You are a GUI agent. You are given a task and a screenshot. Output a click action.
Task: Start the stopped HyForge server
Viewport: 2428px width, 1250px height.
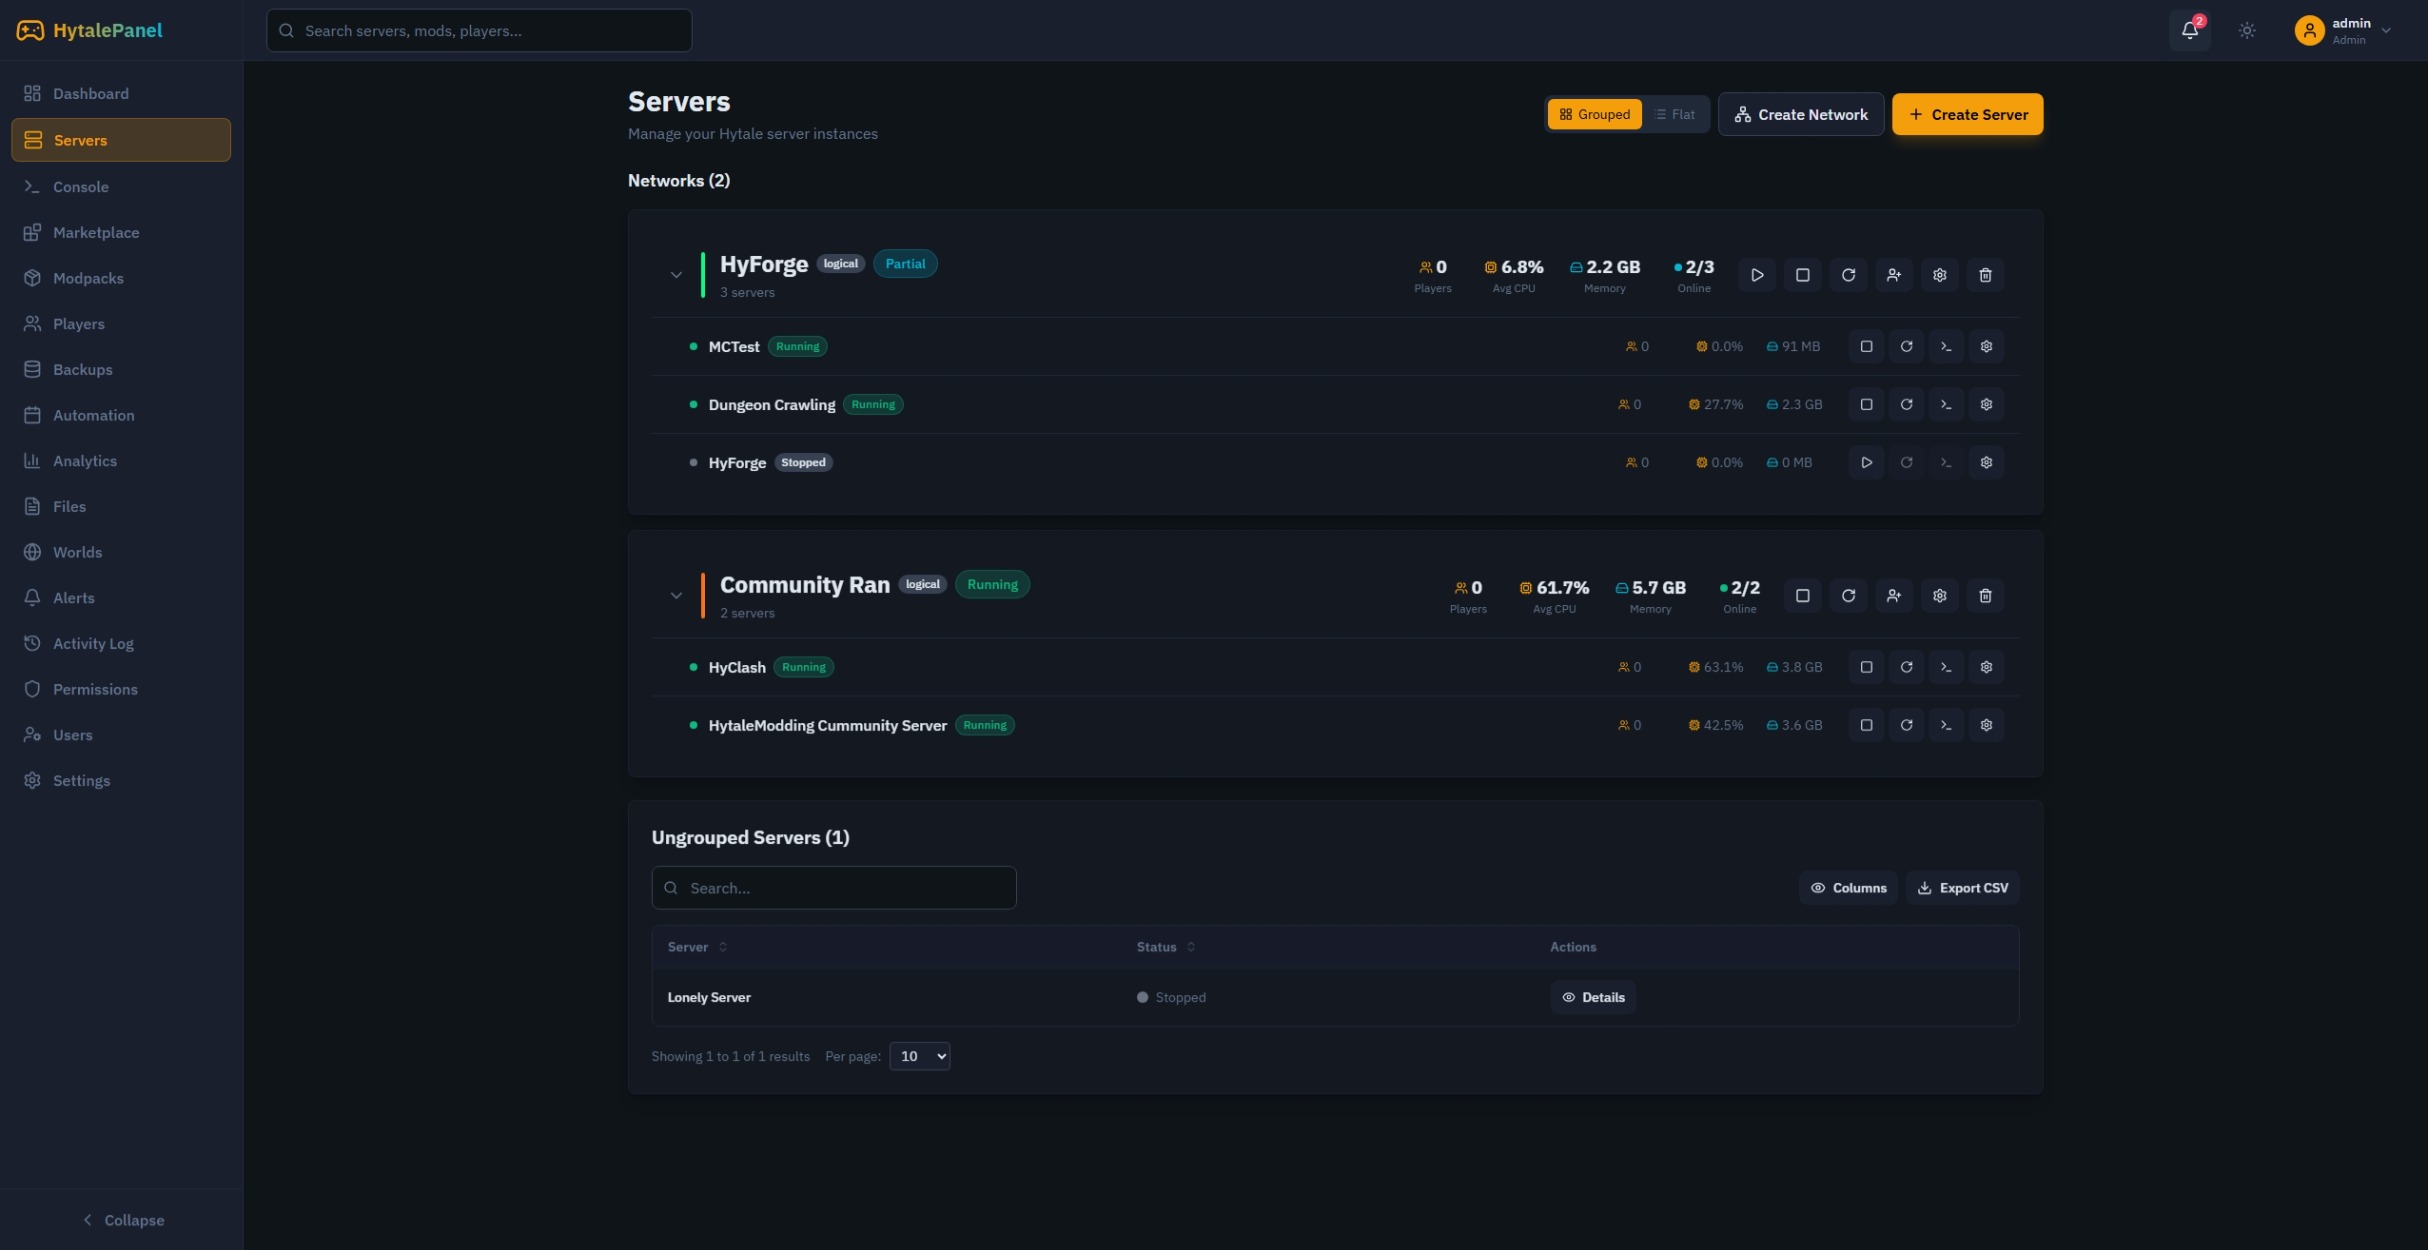(x=1866, y=462)
